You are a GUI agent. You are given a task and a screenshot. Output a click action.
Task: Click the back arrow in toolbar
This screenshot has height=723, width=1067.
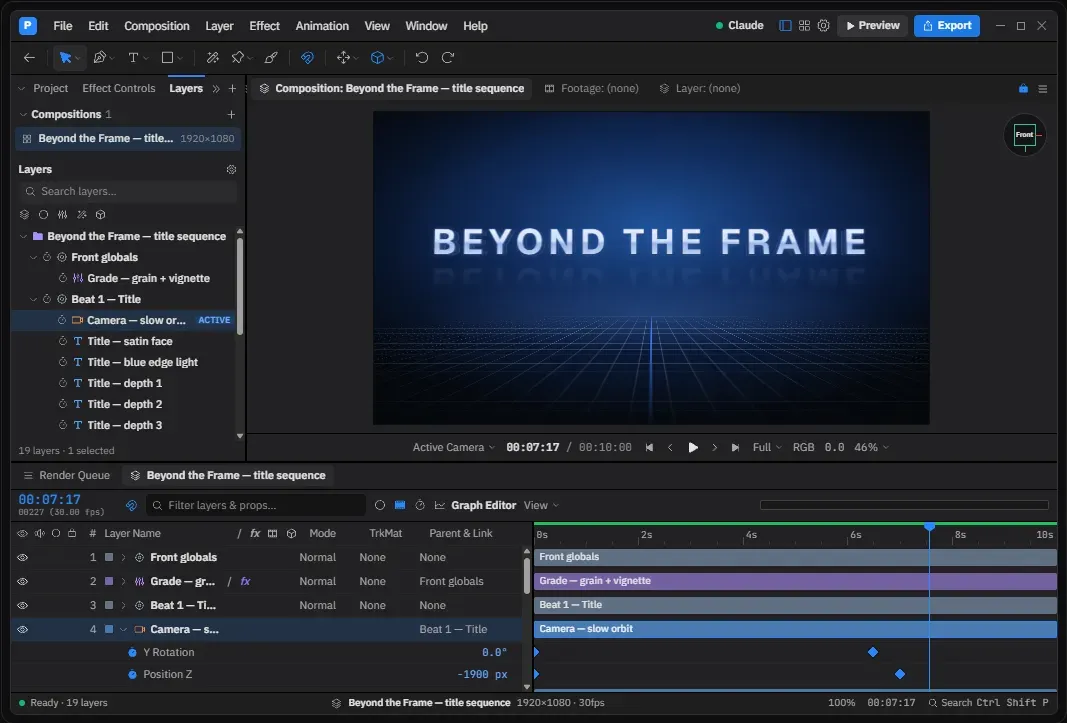(29, 58)
